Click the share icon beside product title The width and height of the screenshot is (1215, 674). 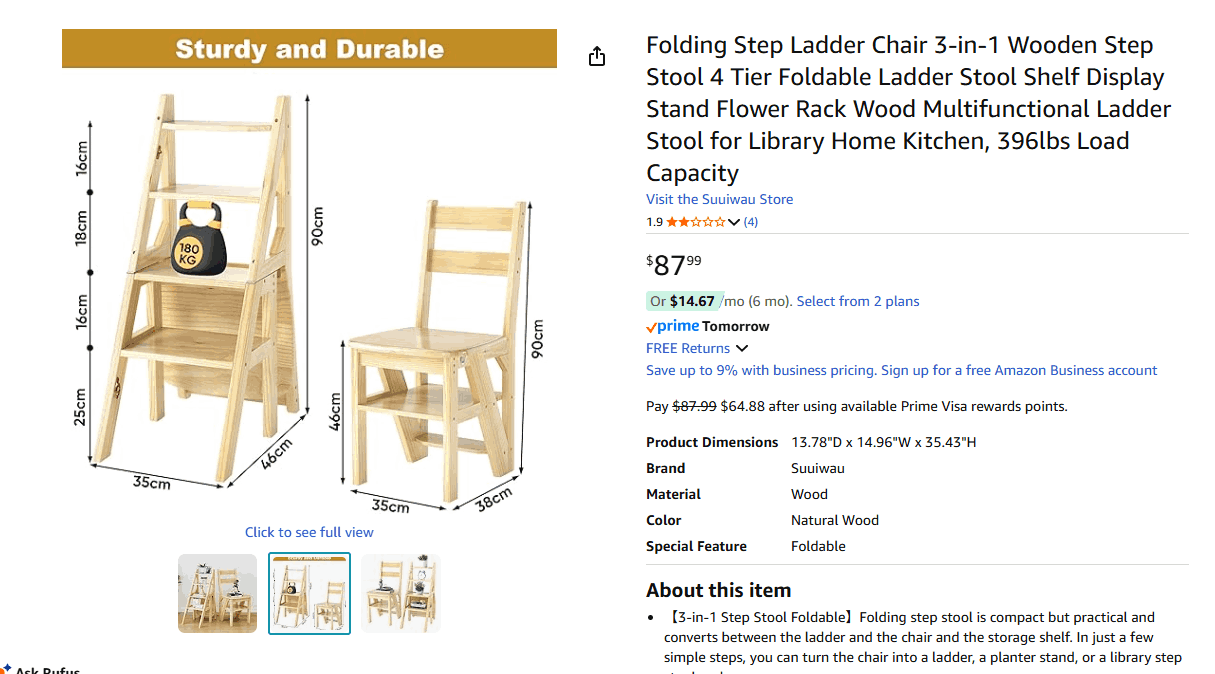(597, 56)
